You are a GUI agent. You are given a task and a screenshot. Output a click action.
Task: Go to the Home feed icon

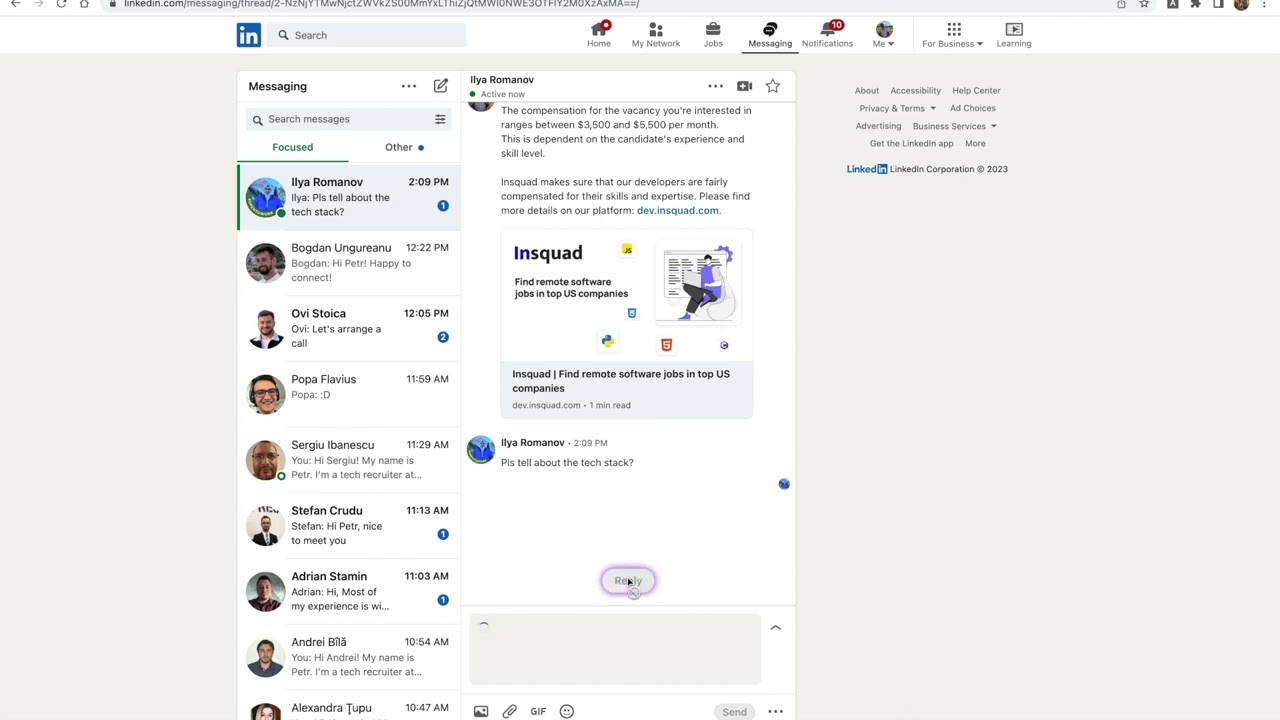tap(599, 34)
